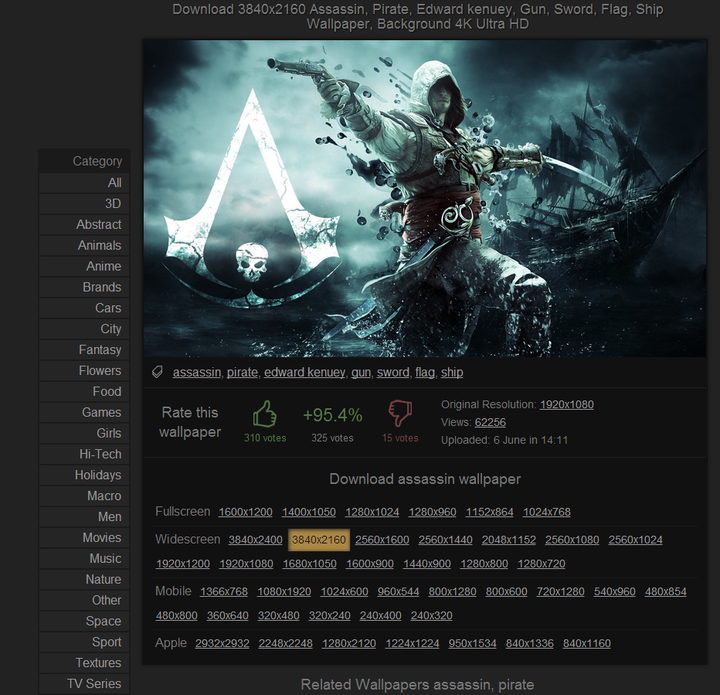
Task: Select the 2560x1440 widescreen size
Action: coord(445,540)
